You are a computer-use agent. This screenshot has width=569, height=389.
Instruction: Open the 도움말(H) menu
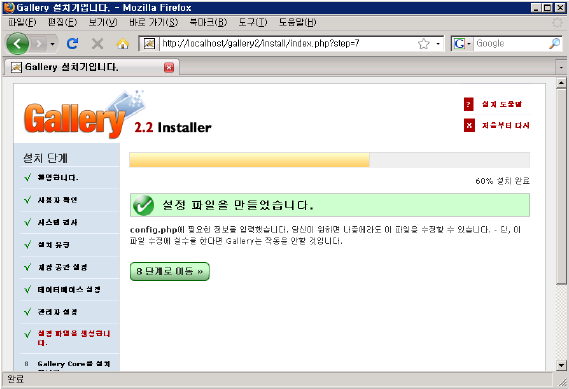click(x=298, y=22)
